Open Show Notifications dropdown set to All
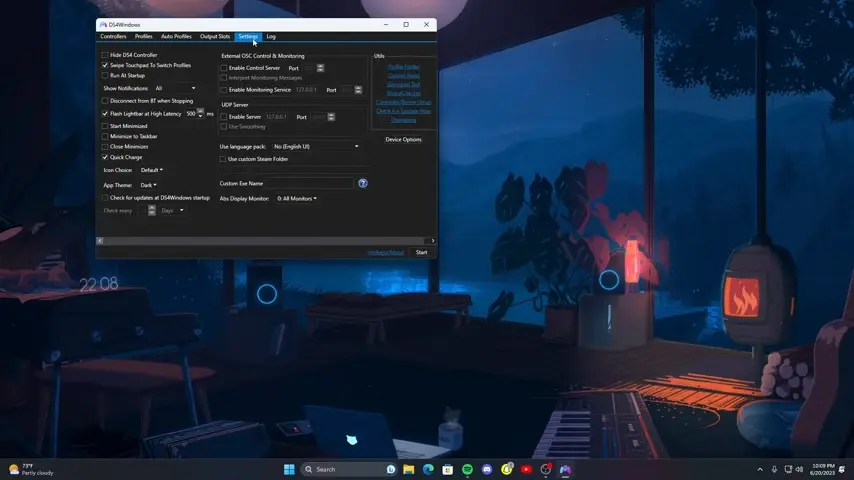This screenshot has width=854, height=480. click(x=175, y=88)
